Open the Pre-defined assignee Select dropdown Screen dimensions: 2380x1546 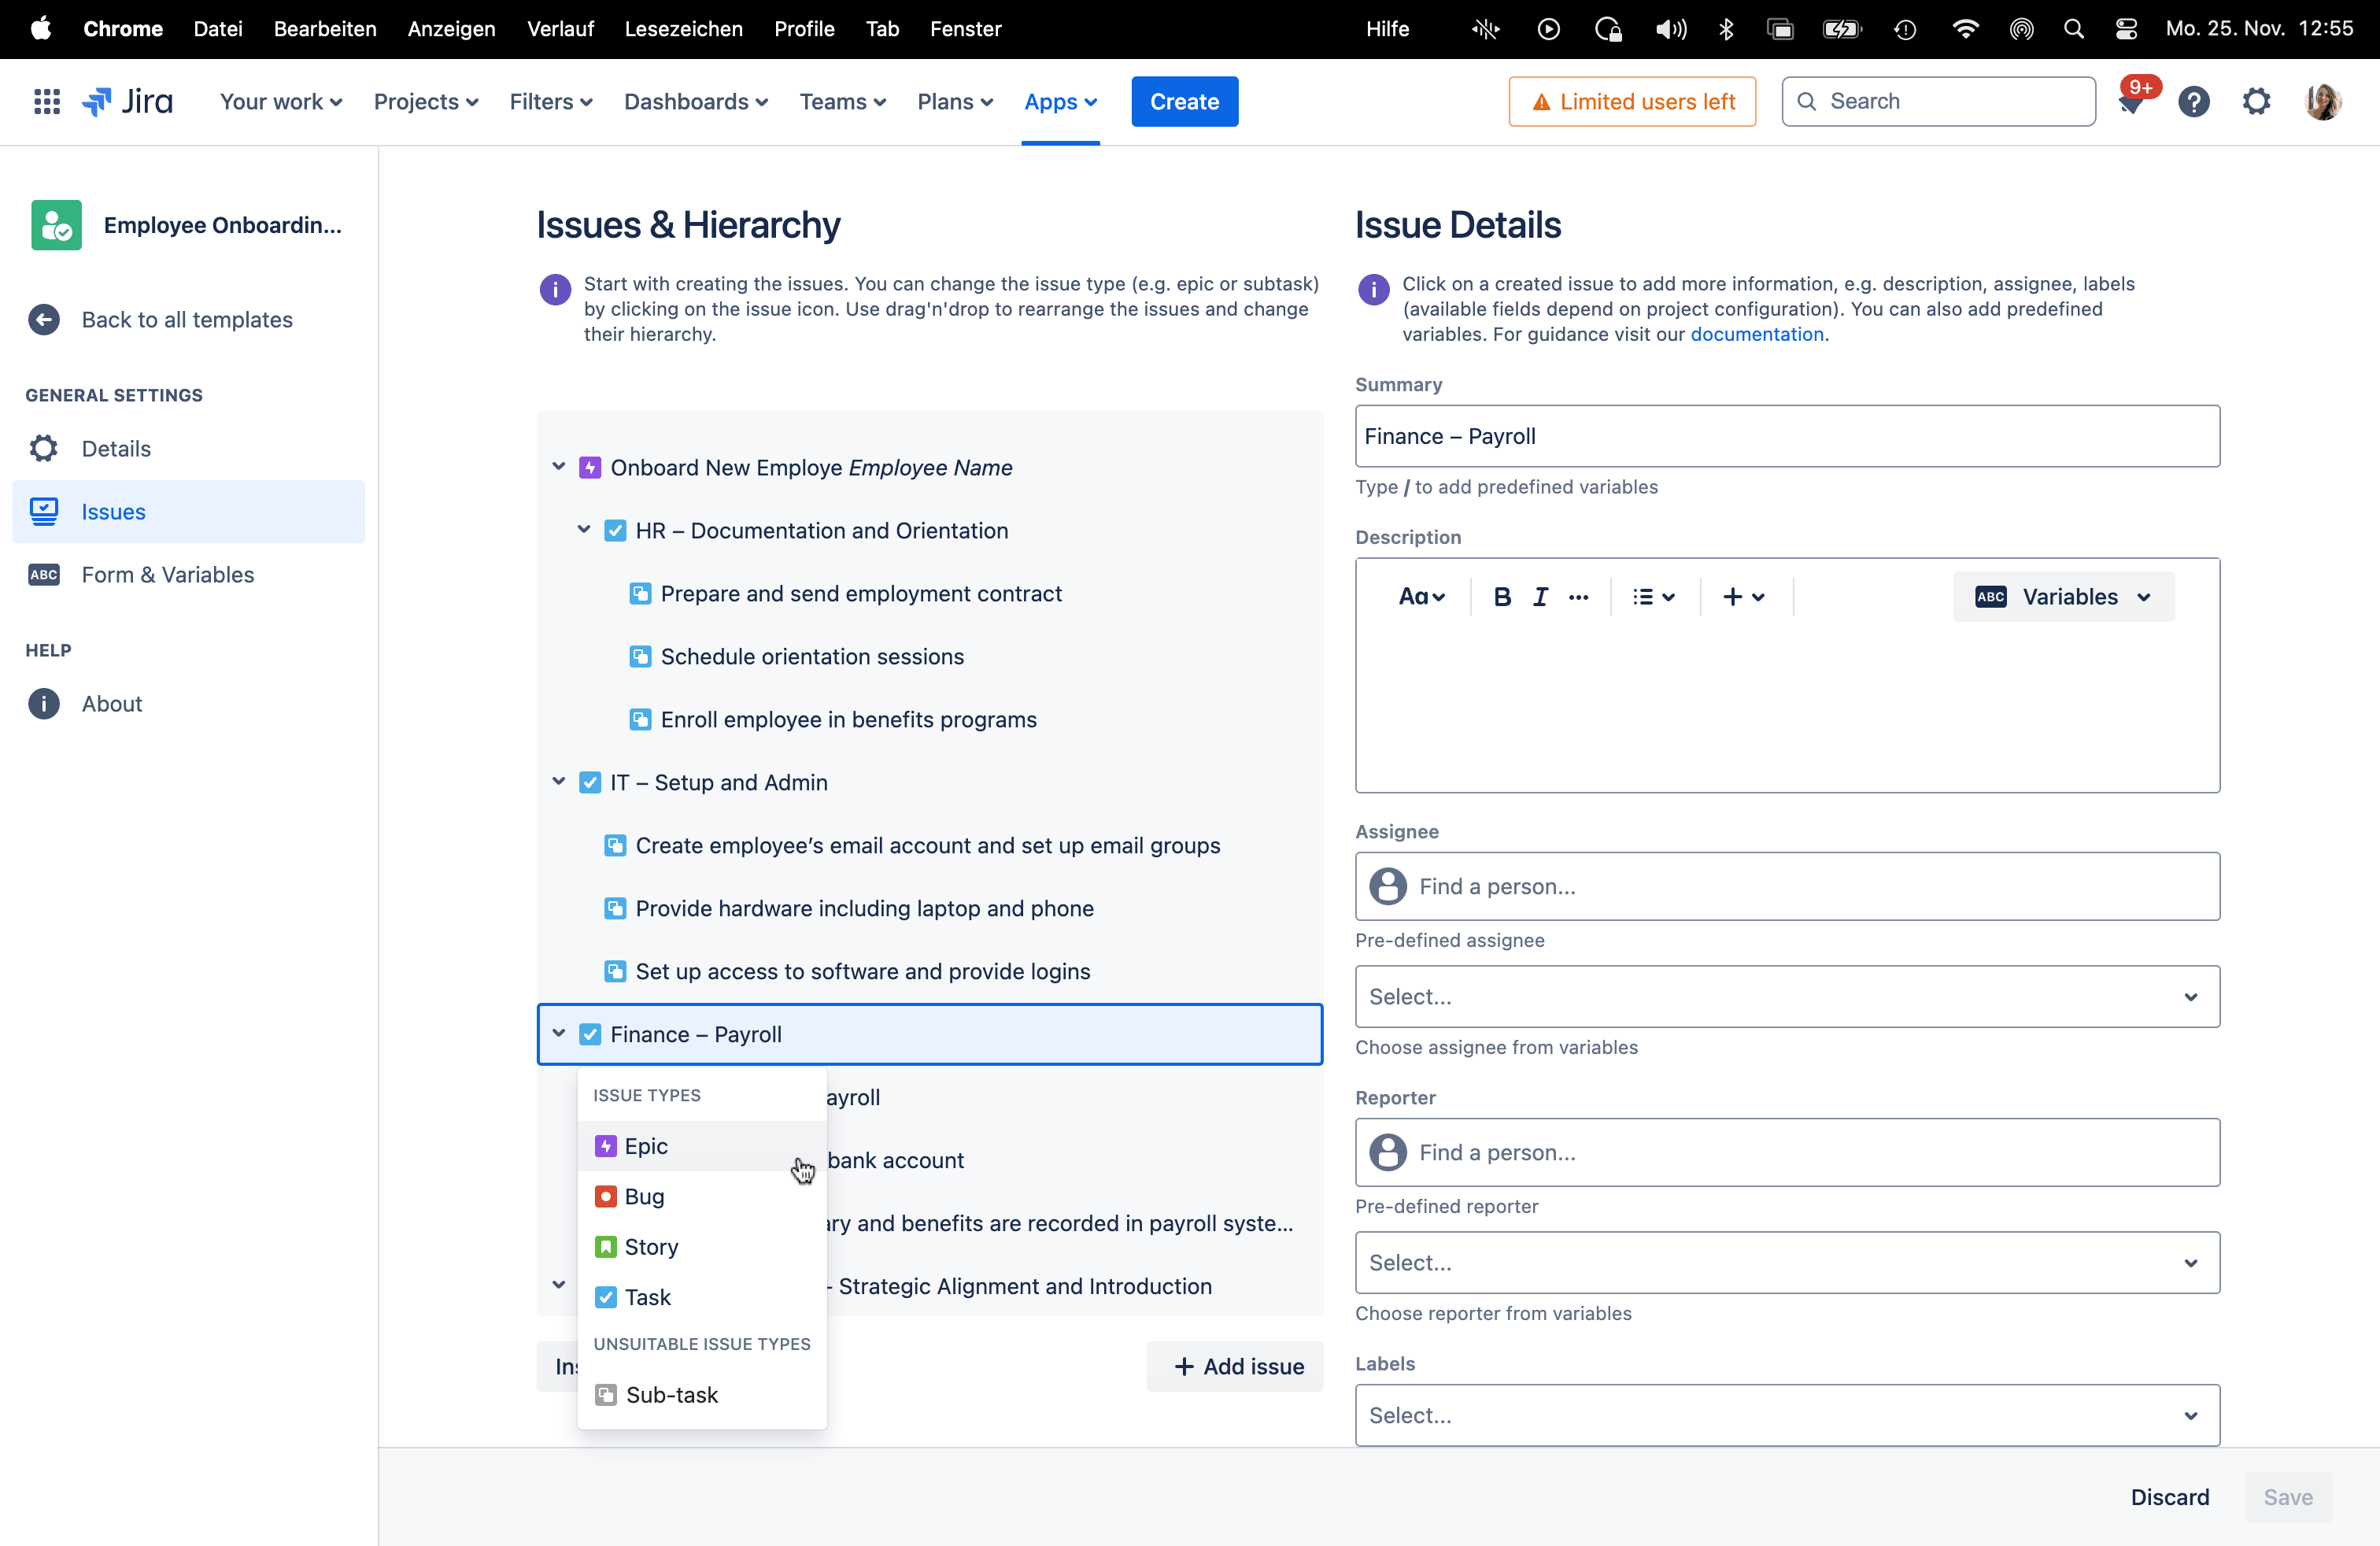(x=1786, y=996)
